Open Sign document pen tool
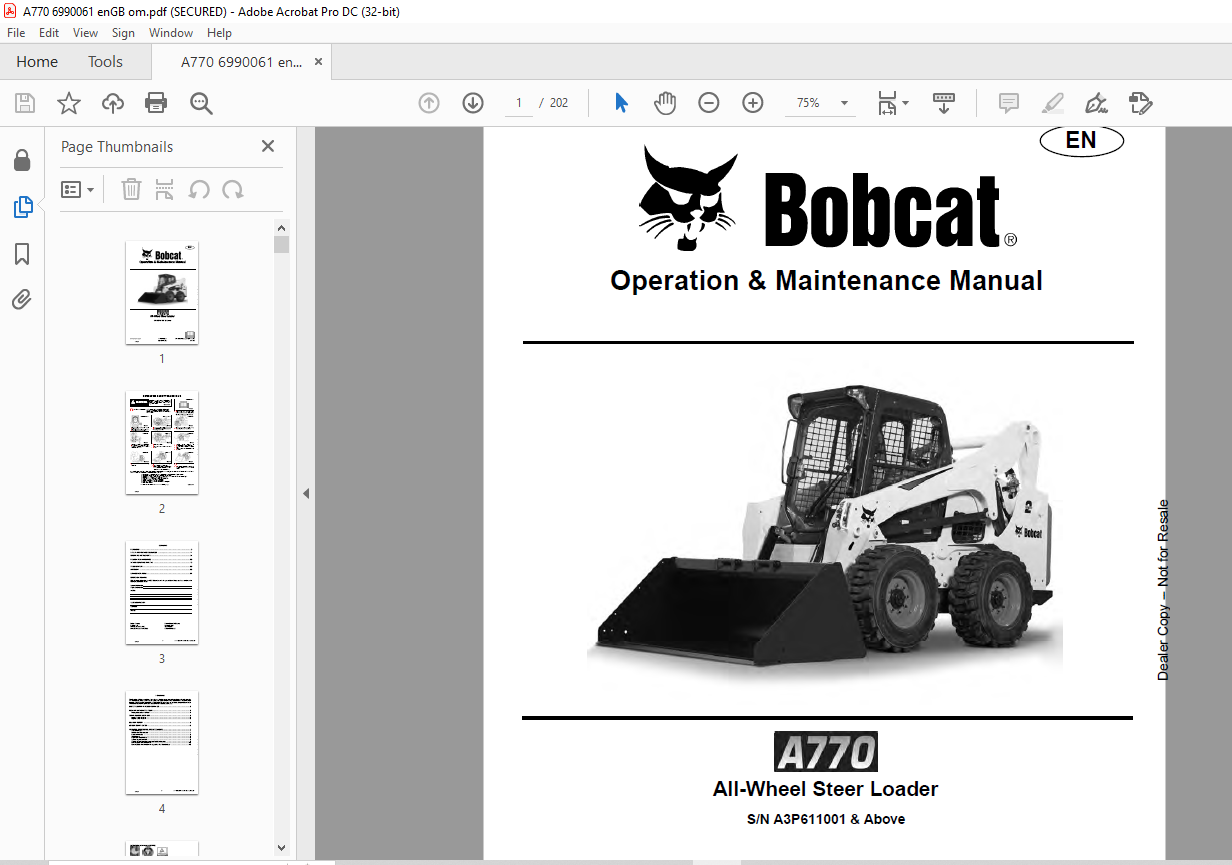1232x865 pixels. [x=1097, y=103]
